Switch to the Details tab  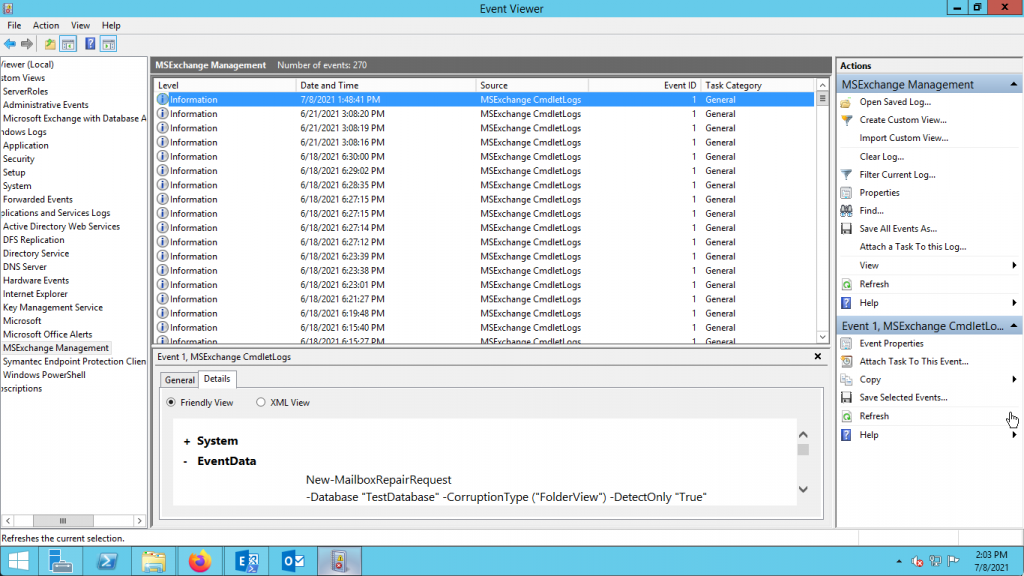(x=217, y=379)
